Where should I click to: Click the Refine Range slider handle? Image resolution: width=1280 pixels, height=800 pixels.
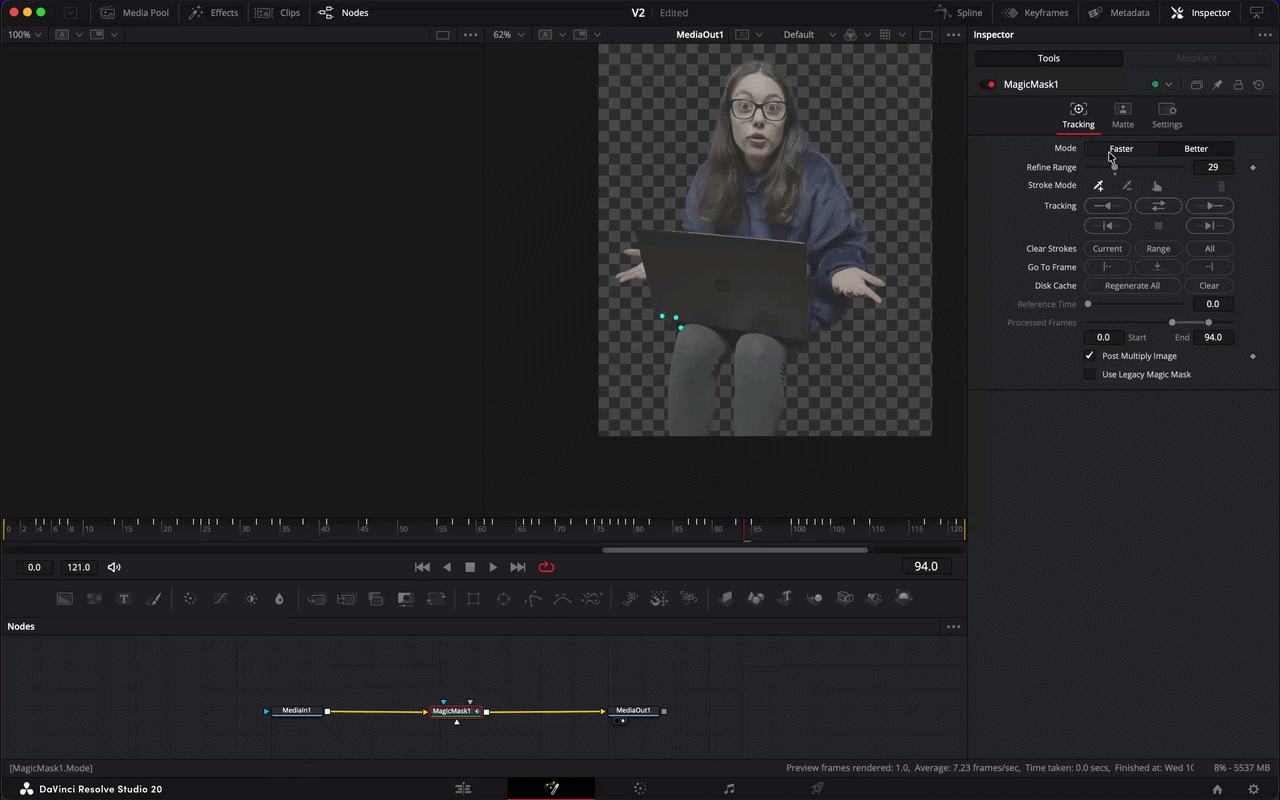tap(1115, 168)
